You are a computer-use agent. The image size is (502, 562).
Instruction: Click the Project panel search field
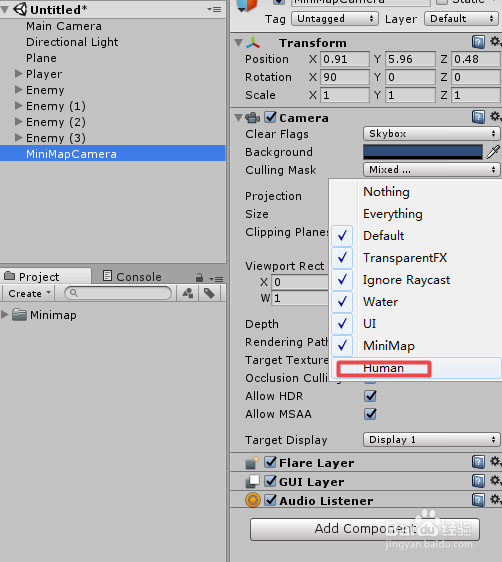pos(118,293)
